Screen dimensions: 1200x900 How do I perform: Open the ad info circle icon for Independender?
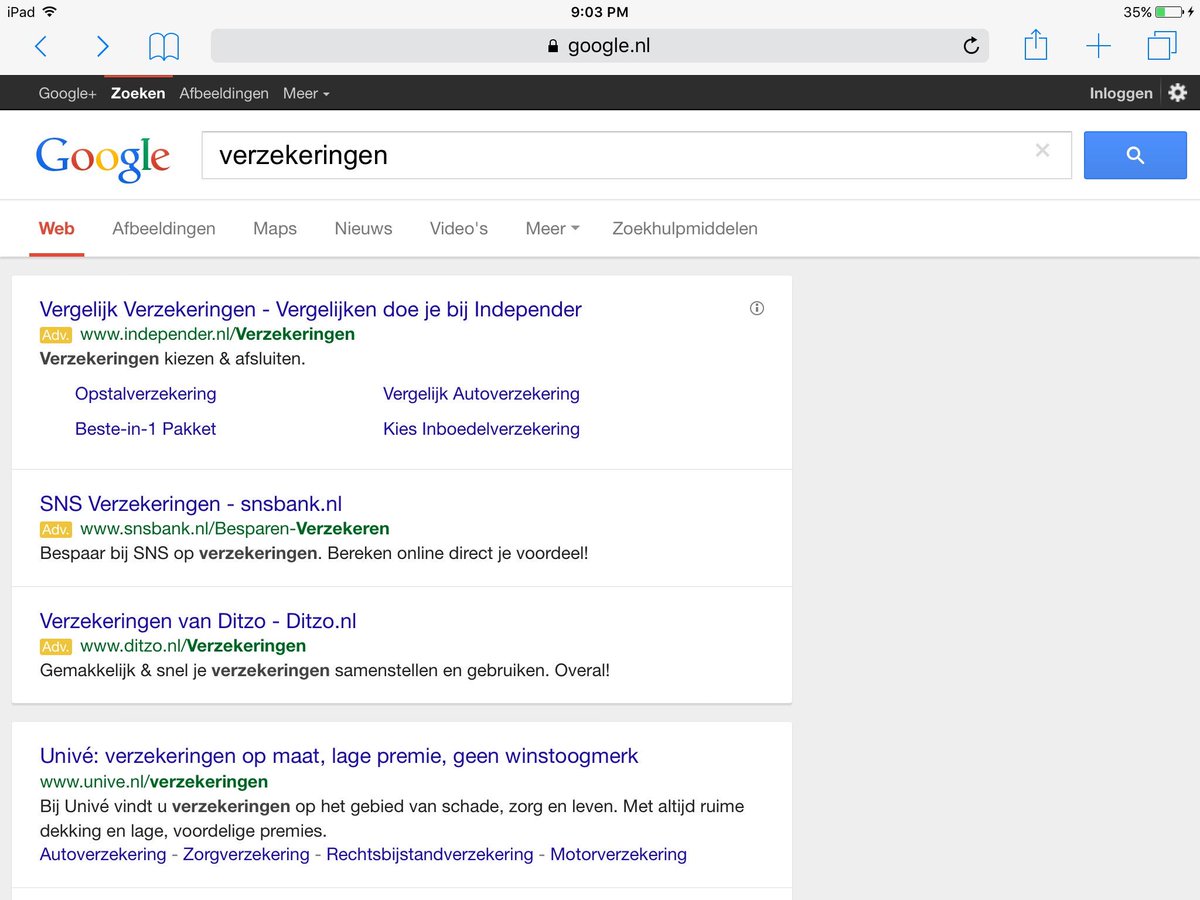coord(757,308)
